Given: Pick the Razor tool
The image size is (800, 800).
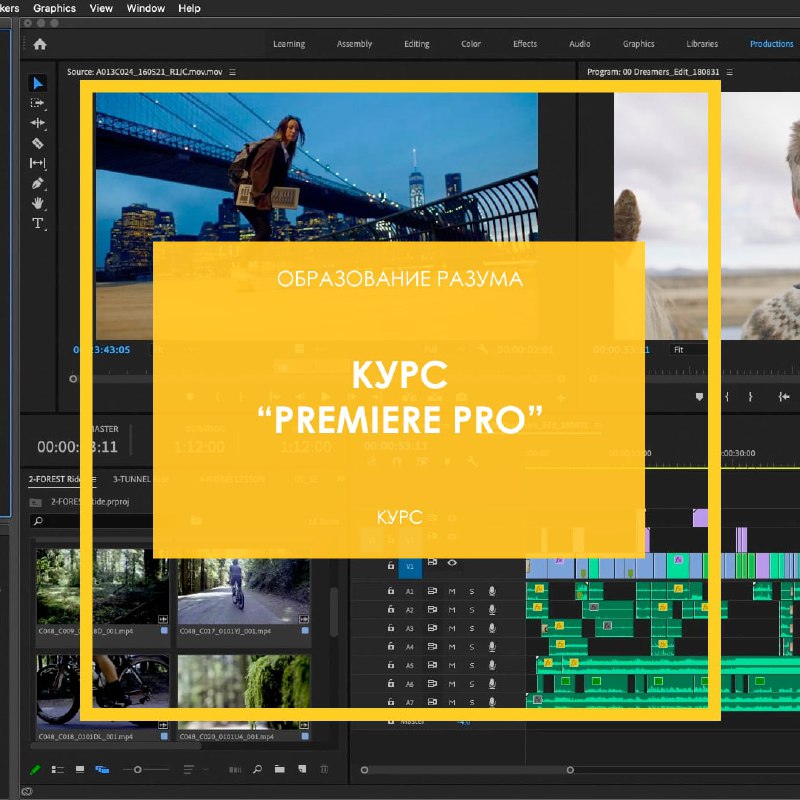Looking at the screenshot, I should pos(38,143).
